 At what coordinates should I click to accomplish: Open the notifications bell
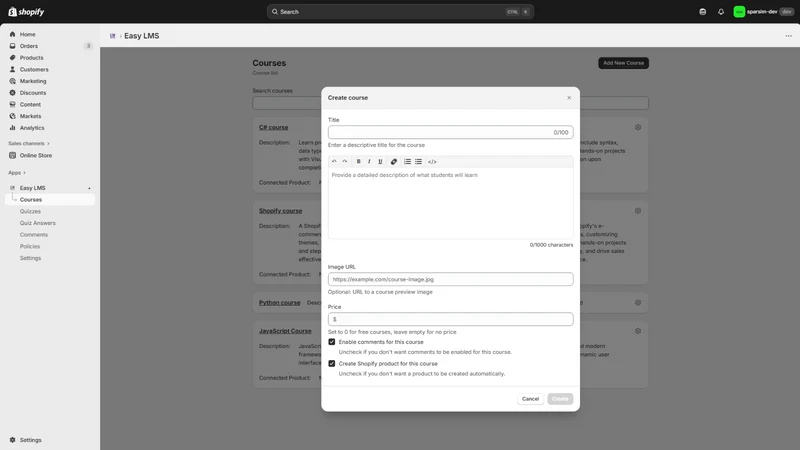tap(721, 12)
